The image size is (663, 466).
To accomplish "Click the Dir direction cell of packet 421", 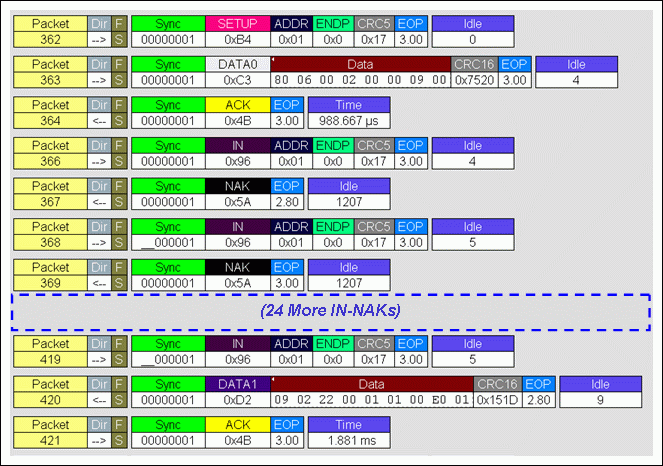I will click(98, 432).
